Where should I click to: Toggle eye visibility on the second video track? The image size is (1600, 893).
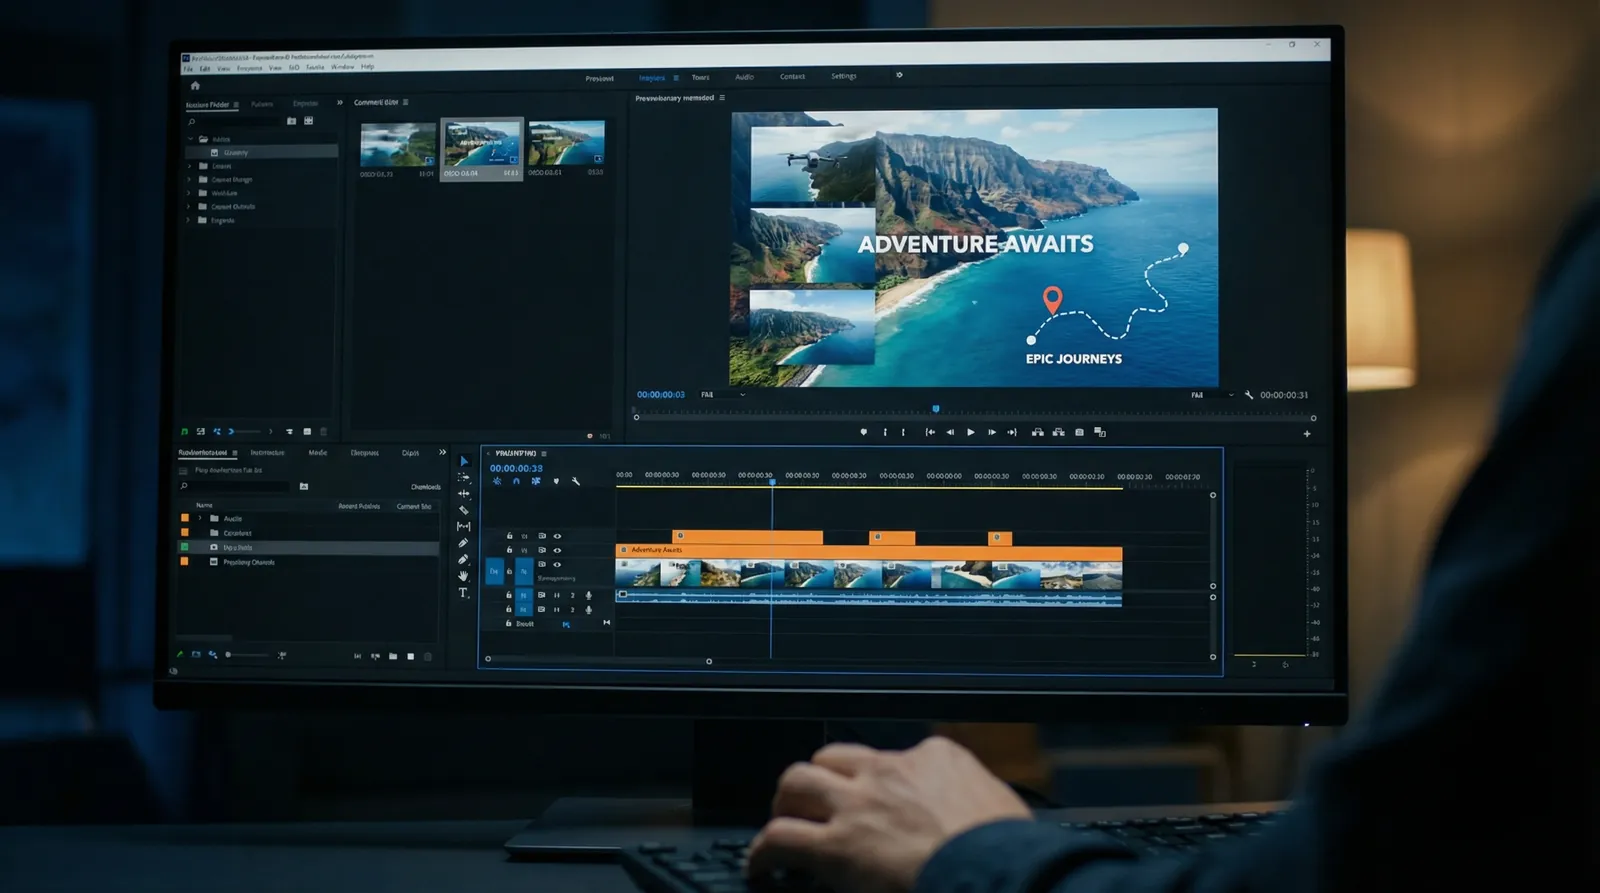(557, 550)
